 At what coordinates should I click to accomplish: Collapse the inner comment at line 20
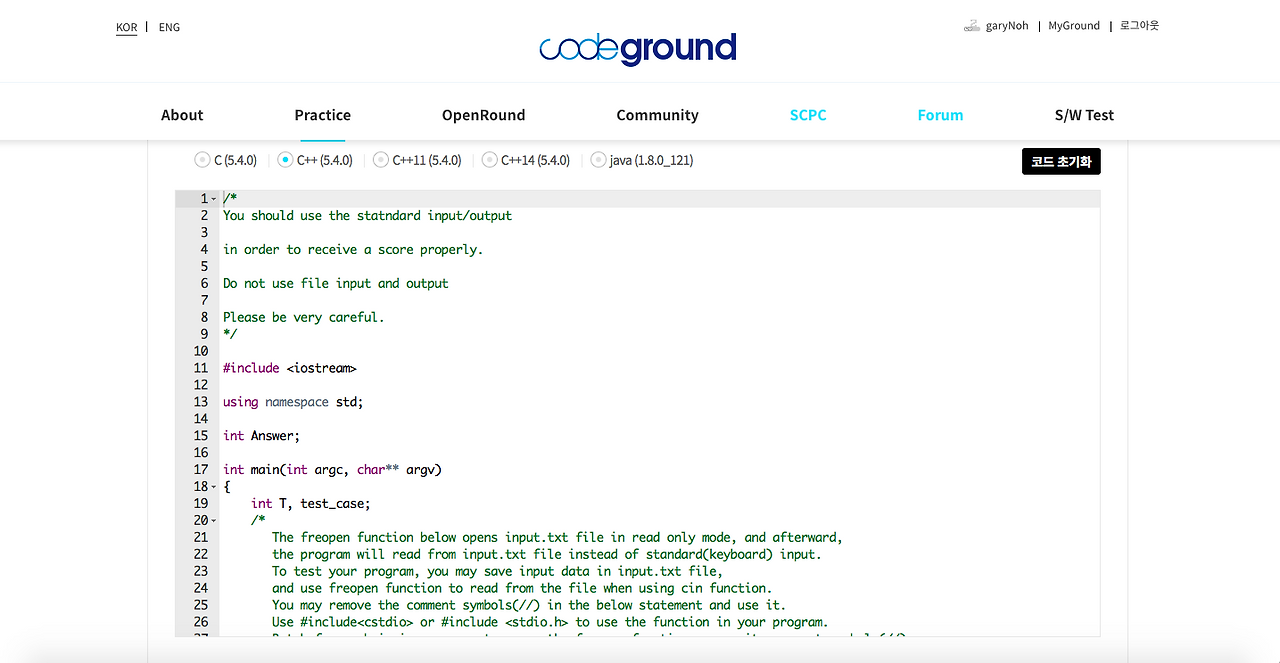pos(214,521)
